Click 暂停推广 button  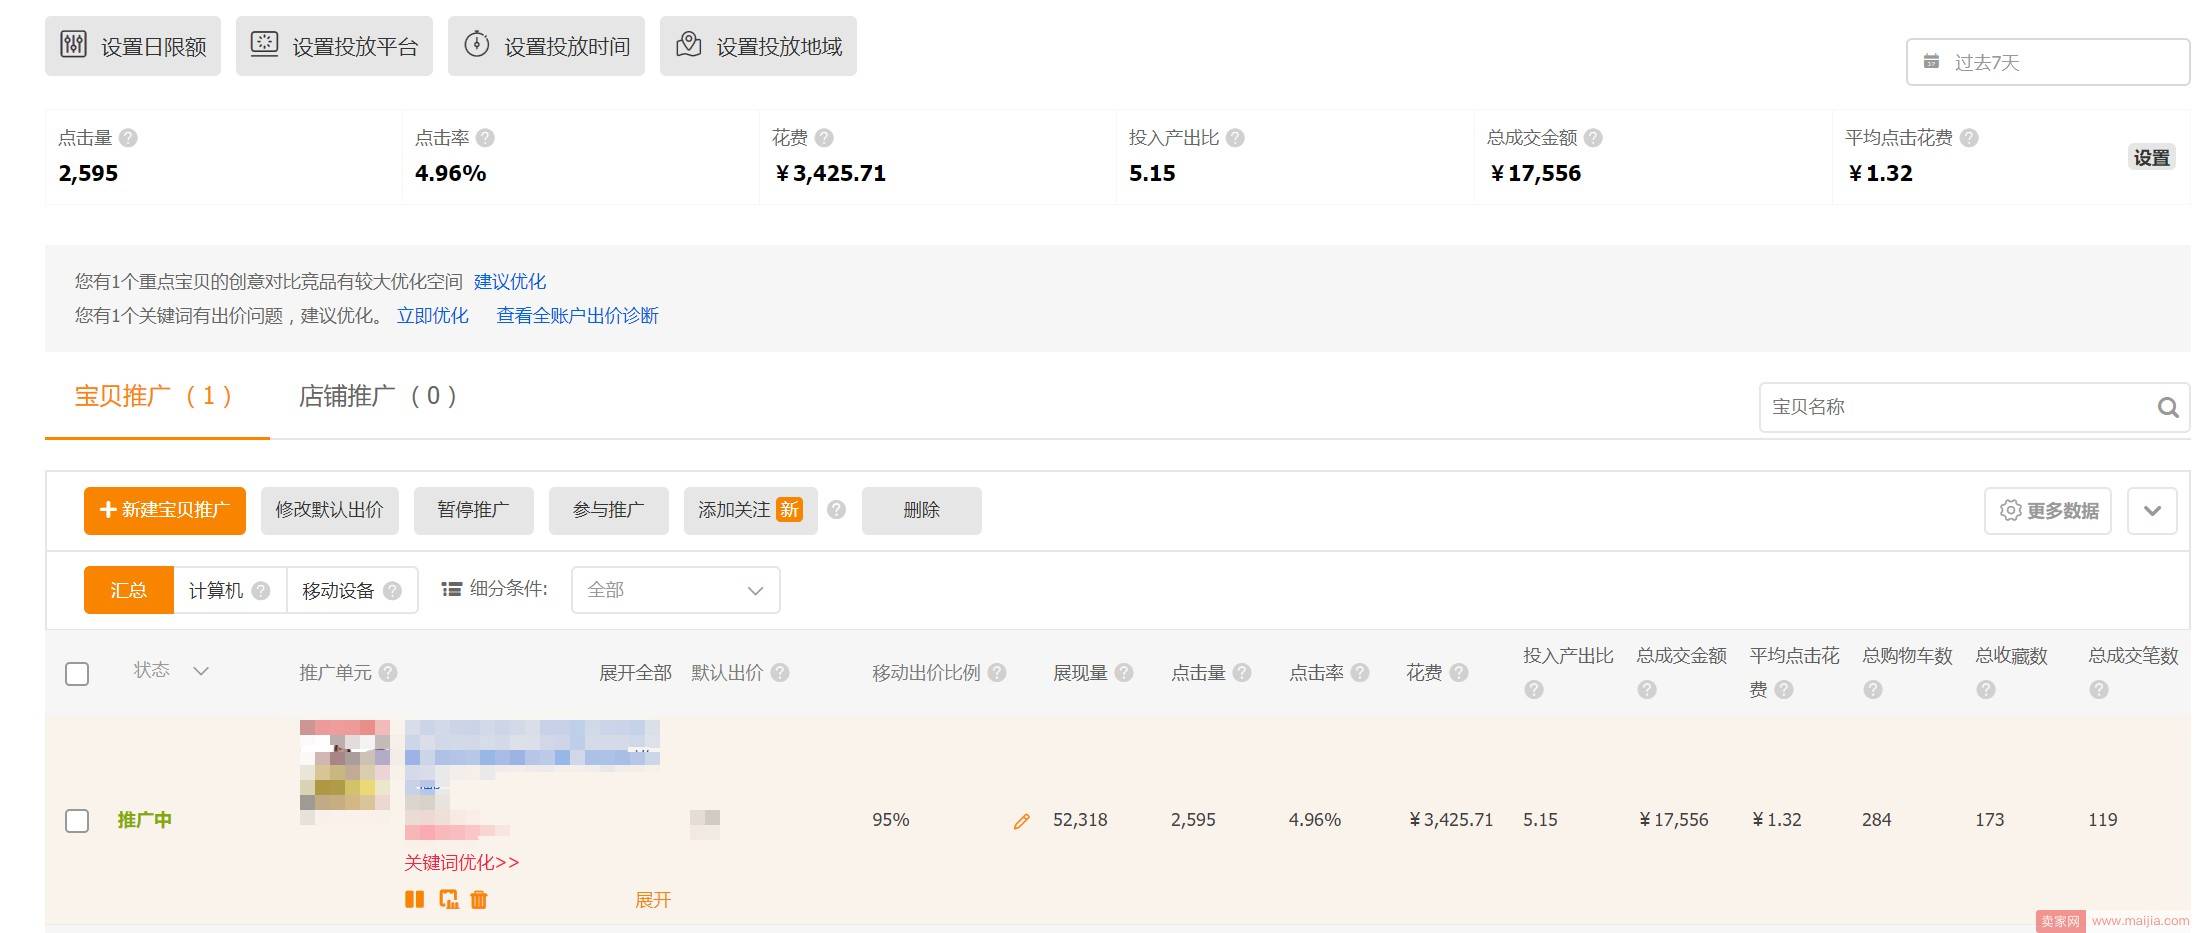point(473,510)
